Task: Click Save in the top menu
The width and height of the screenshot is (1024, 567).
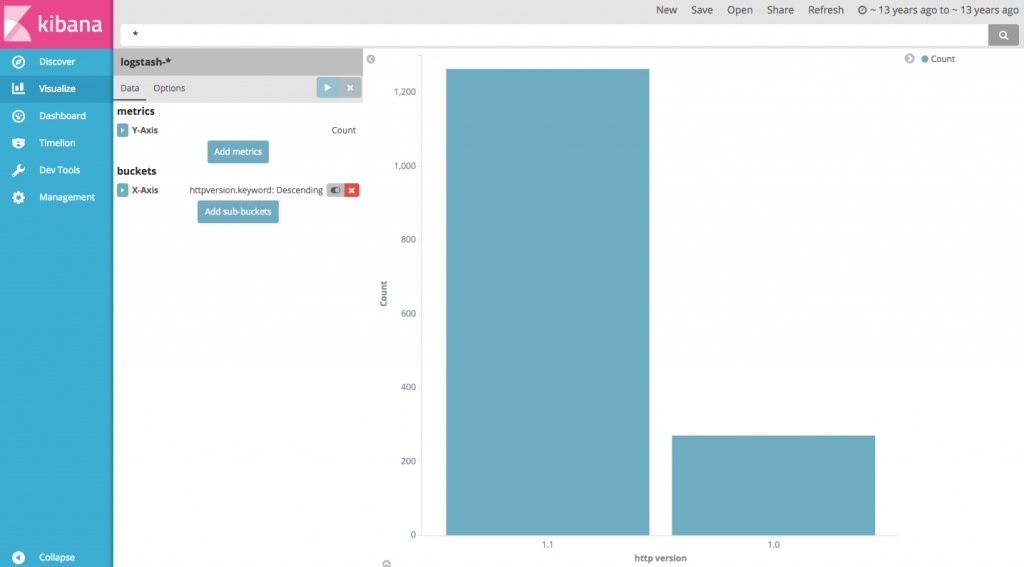Action: pyautogui.click(x=702, y=10)
